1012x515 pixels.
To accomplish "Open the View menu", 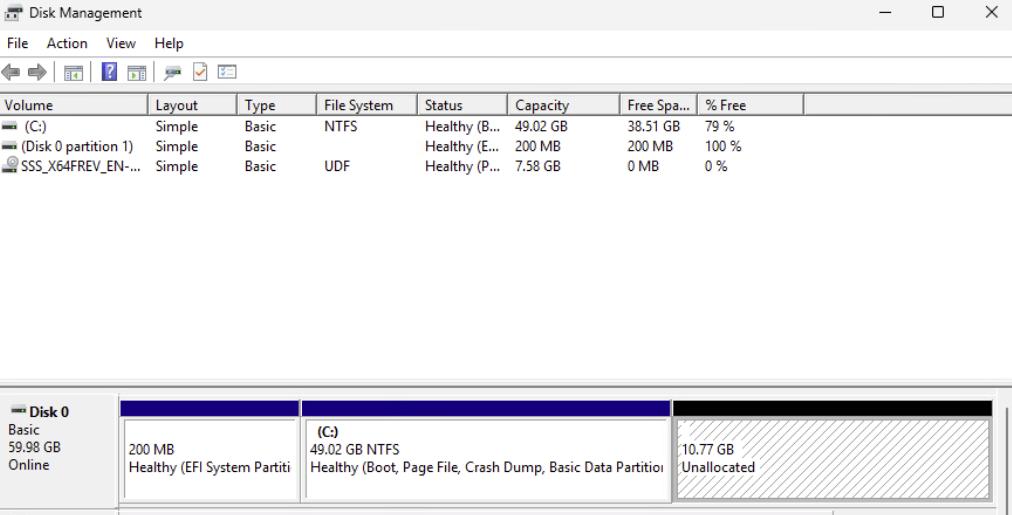I will point(121,43).
